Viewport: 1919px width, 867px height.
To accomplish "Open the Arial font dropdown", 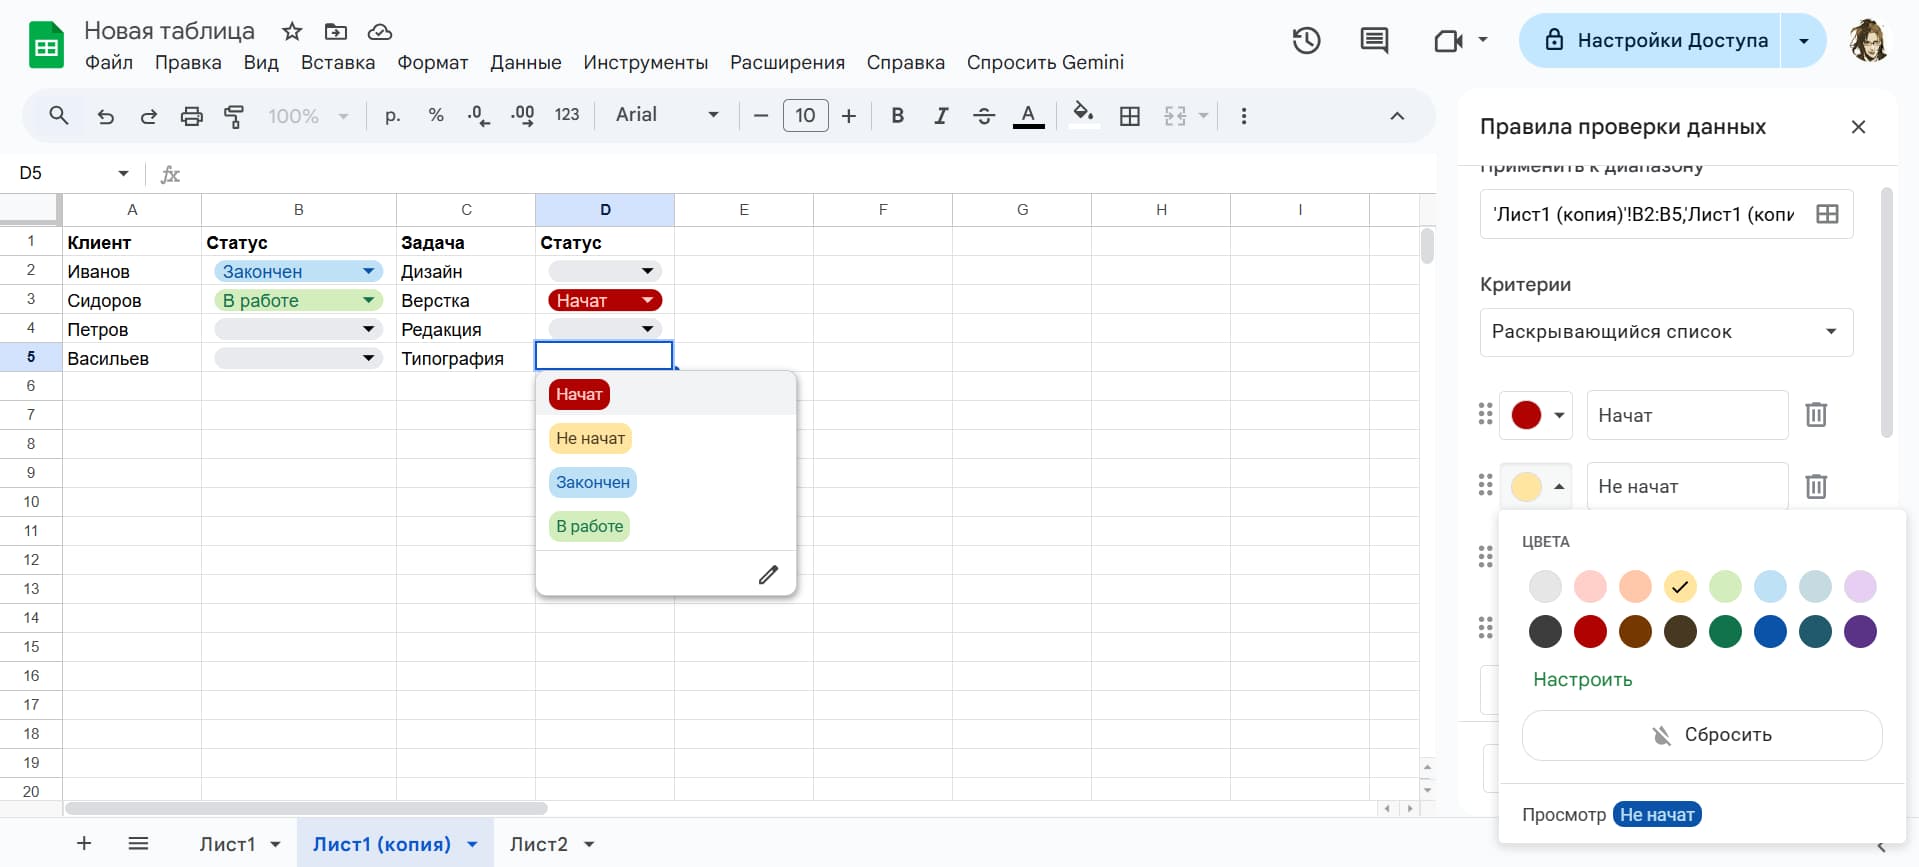I will pyautogui.click(x=666, y=116).
